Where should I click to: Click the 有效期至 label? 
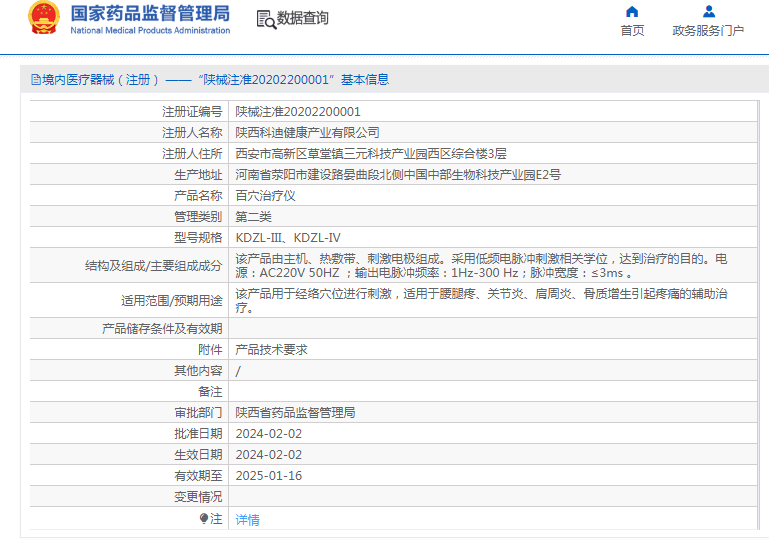click(198, 476)
